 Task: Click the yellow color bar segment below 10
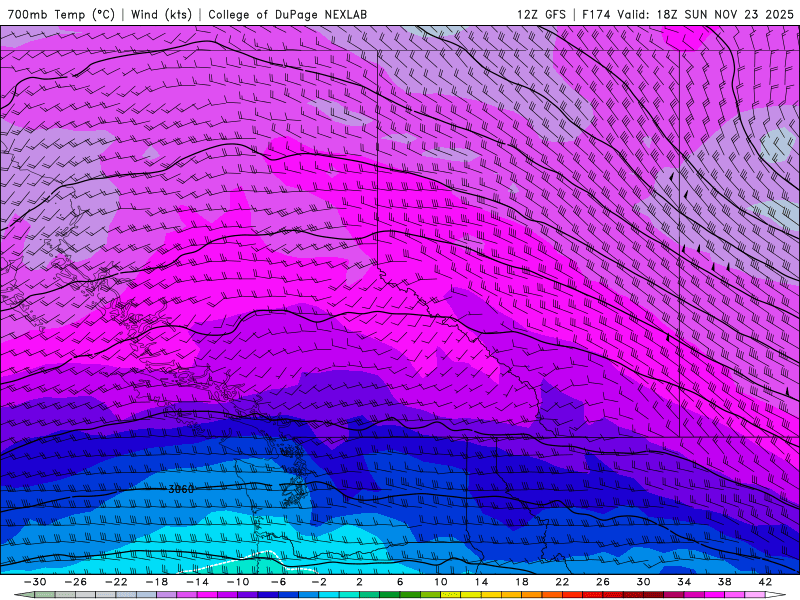point(451,595)
